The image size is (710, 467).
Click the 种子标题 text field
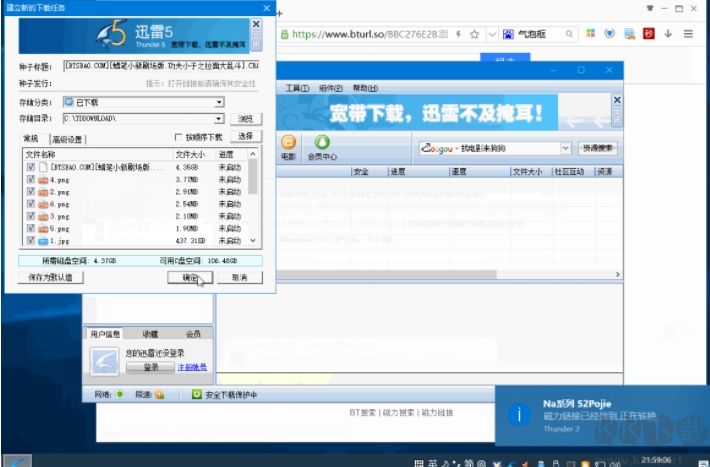(x=161, y=66)
